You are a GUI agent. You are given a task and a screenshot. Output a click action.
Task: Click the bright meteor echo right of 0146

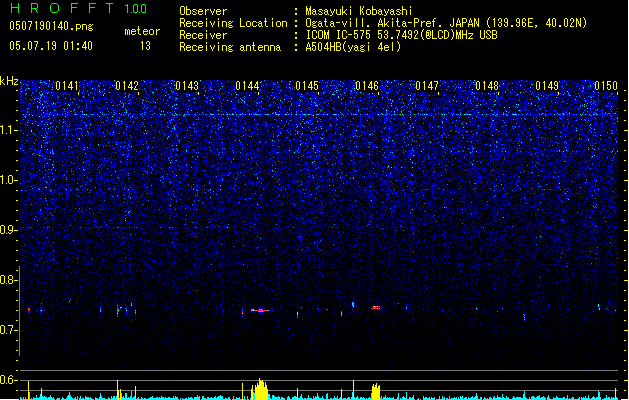click(376, 307)
